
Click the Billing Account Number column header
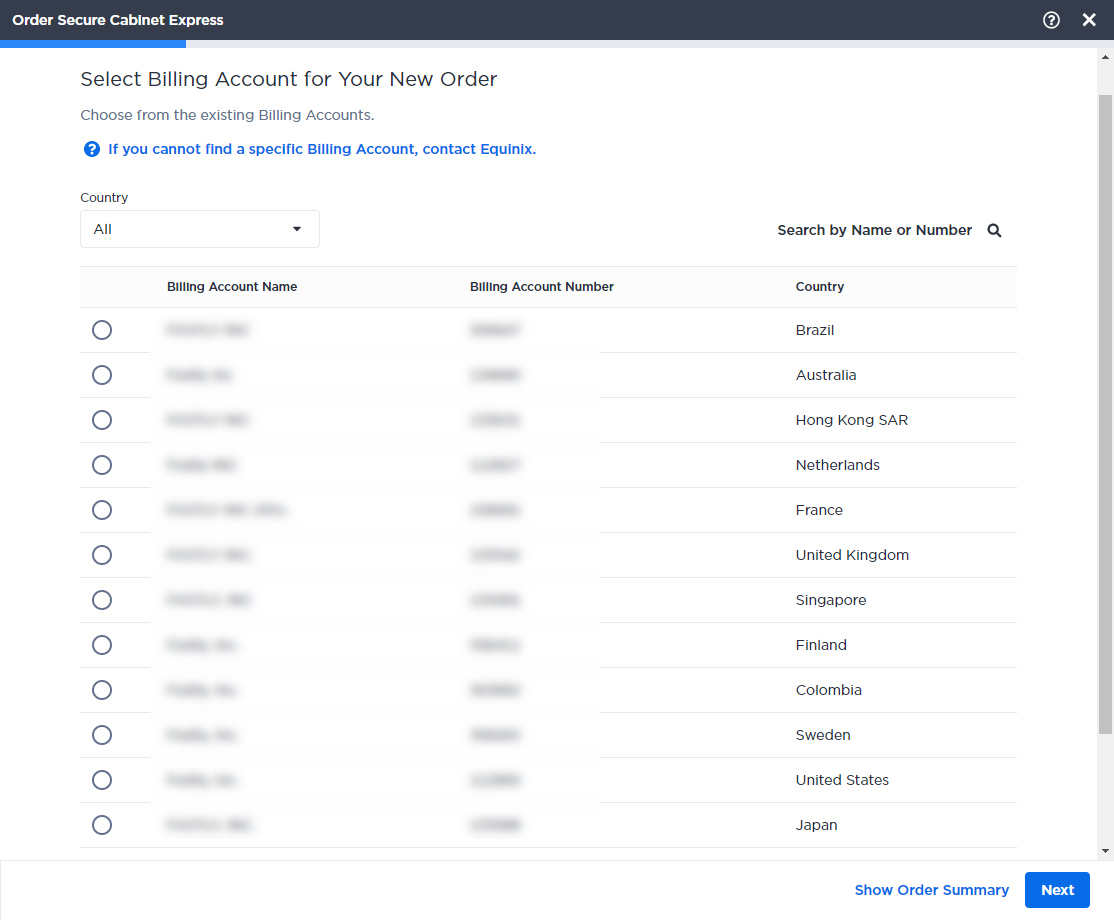tap(541, 287)
